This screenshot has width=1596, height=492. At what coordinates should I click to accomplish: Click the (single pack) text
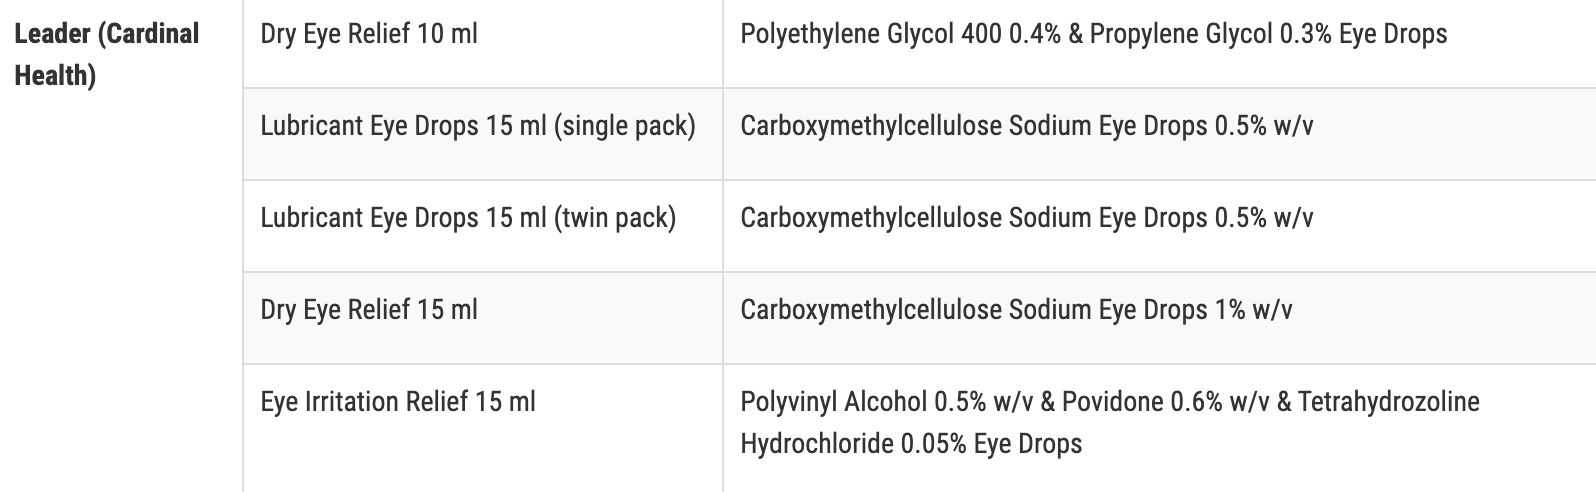coord(624,127)
